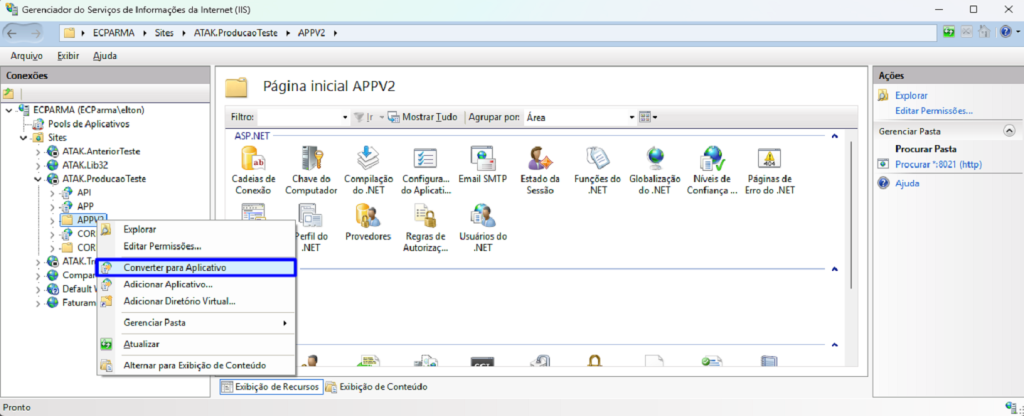Open Chave do Computador icon

click(x=311, y=160)
